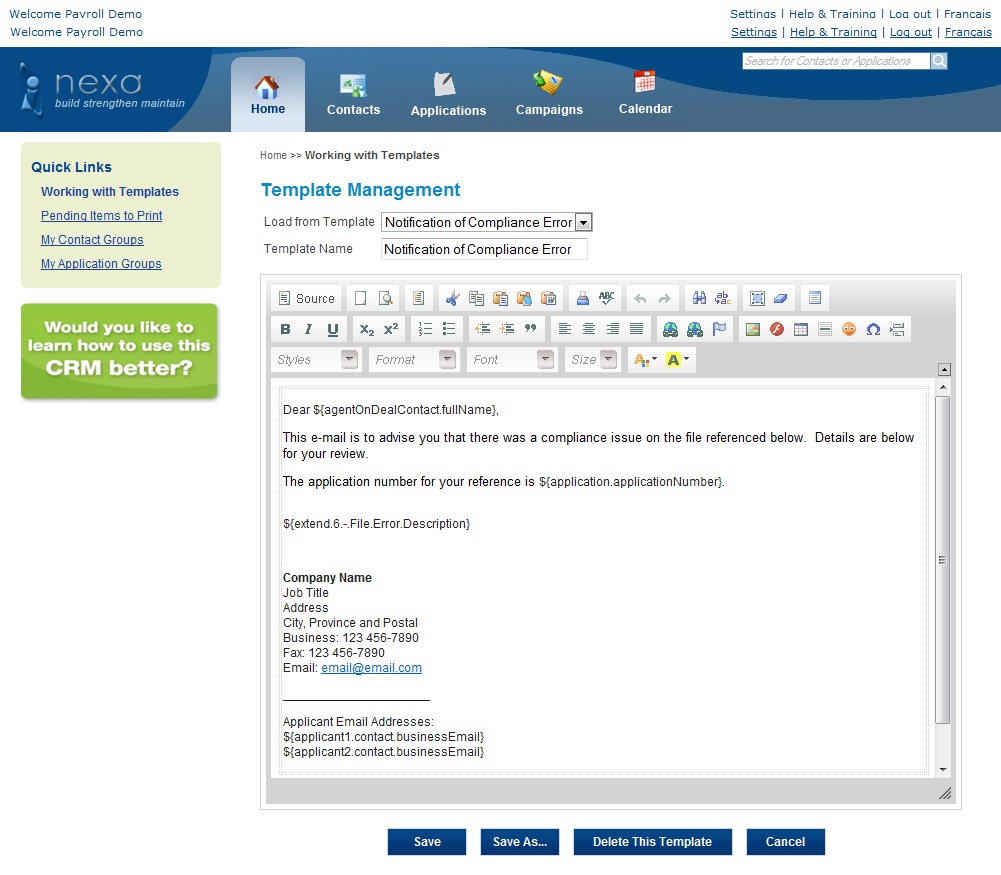Click Increase Indent icon
This screenshot has height=875, width=1001.
pyautogui.click(x=507, y=329)
